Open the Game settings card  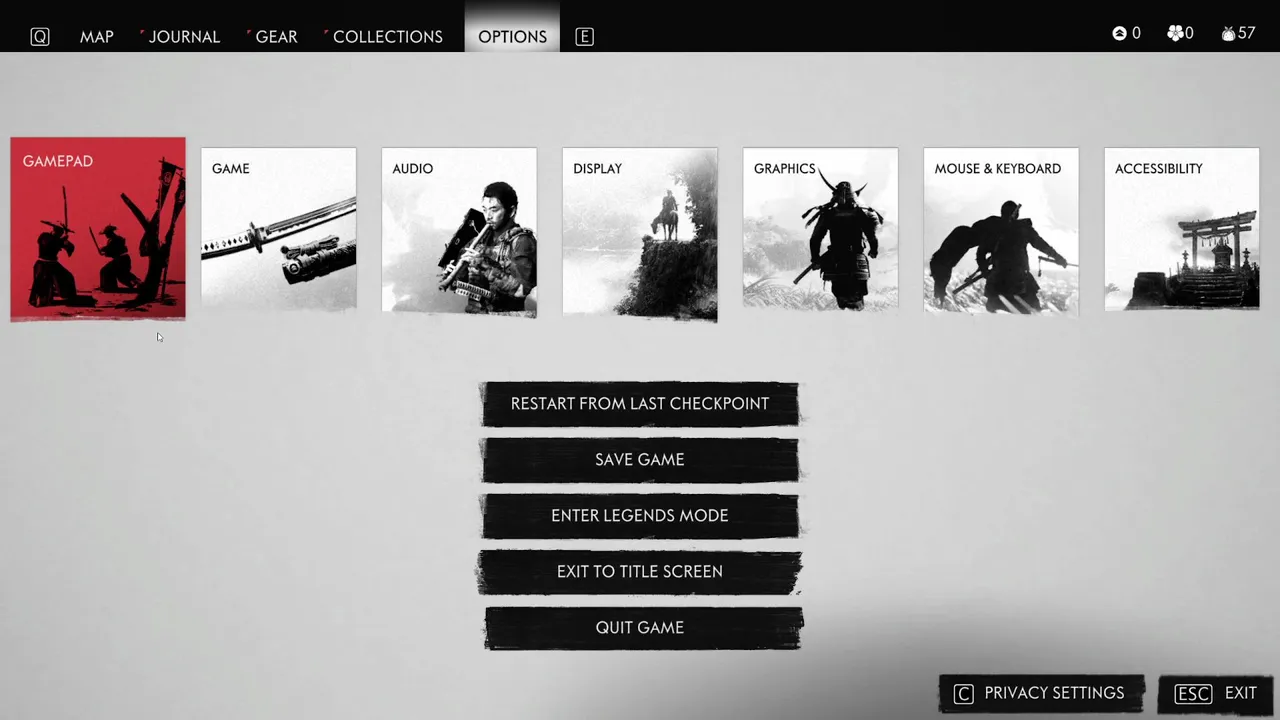coord(278,229)
